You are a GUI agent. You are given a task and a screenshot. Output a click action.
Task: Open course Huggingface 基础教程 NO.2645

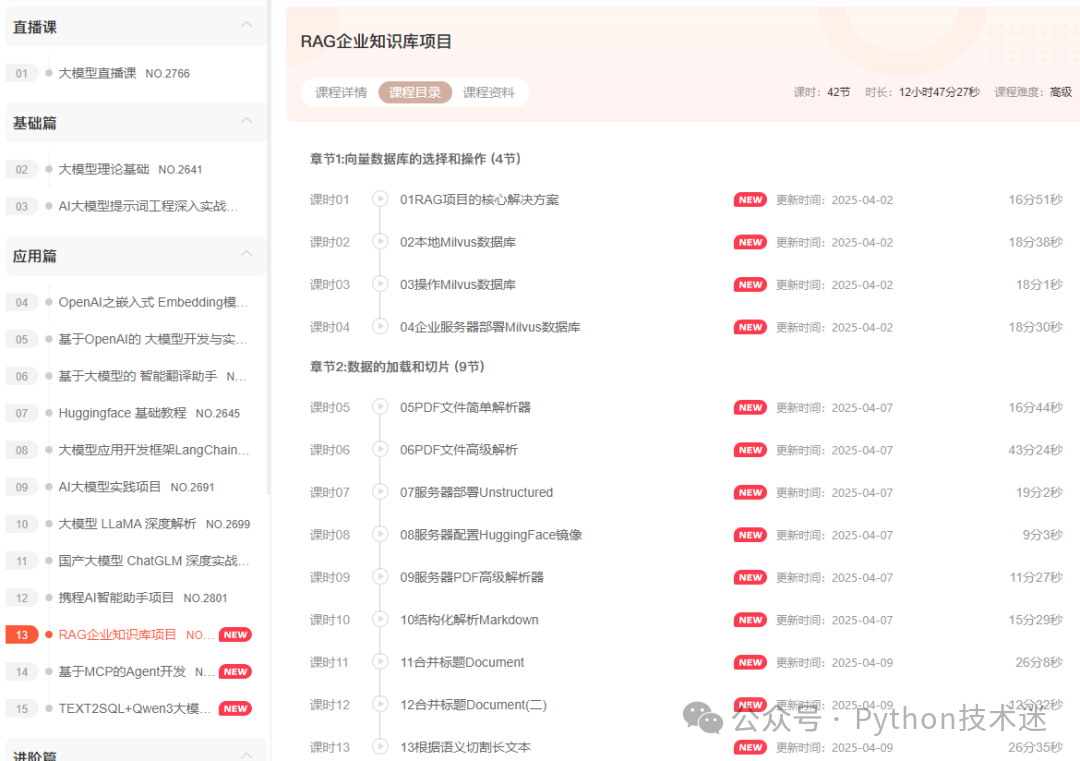(149, 413)
